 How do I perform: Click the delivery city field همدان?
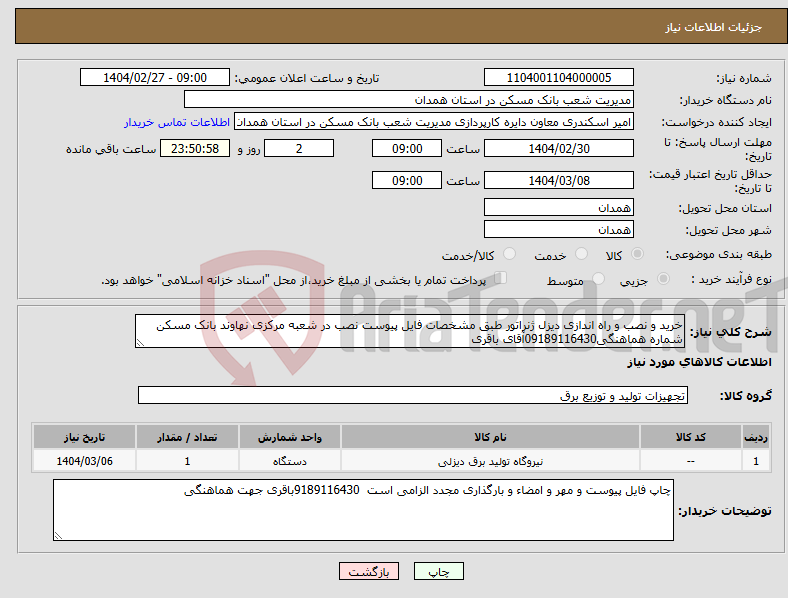pyautogui.click(x=559, y=230)
